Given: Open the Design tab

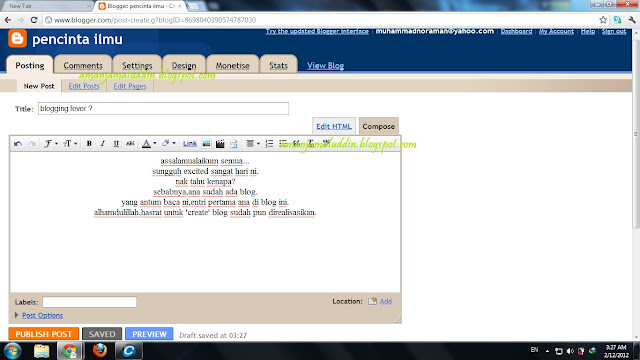Looking at the screenshot, I should [184, 65].
